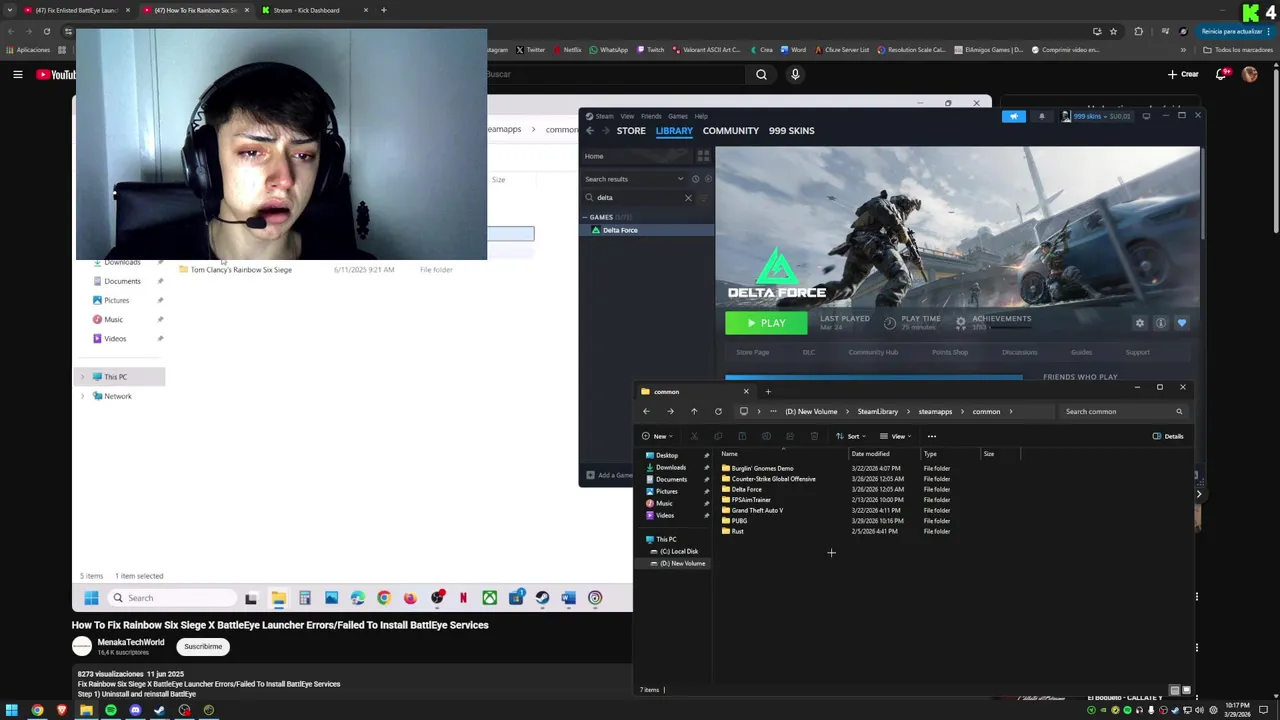Click YouTube search magnifier button

(761, 74)
